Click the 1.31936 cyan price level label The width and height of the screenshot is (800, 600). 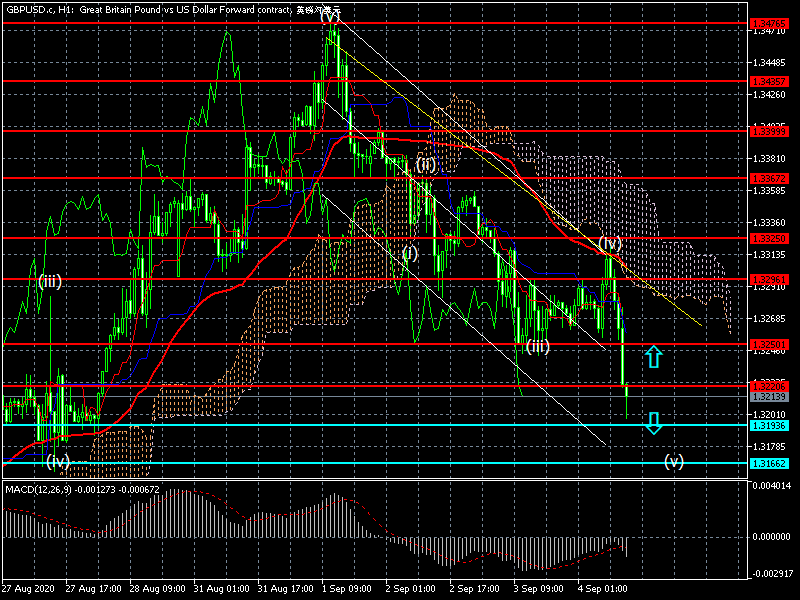click(x=768, y=425)
